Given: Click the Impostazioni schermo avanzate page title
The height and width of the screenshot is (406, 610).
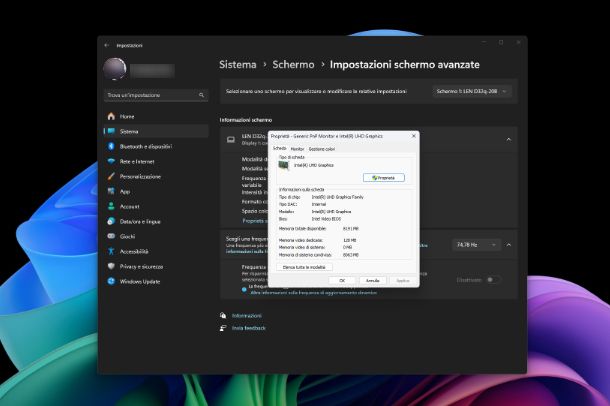Looking at the screenshot, I should click(x=405, y=65).
